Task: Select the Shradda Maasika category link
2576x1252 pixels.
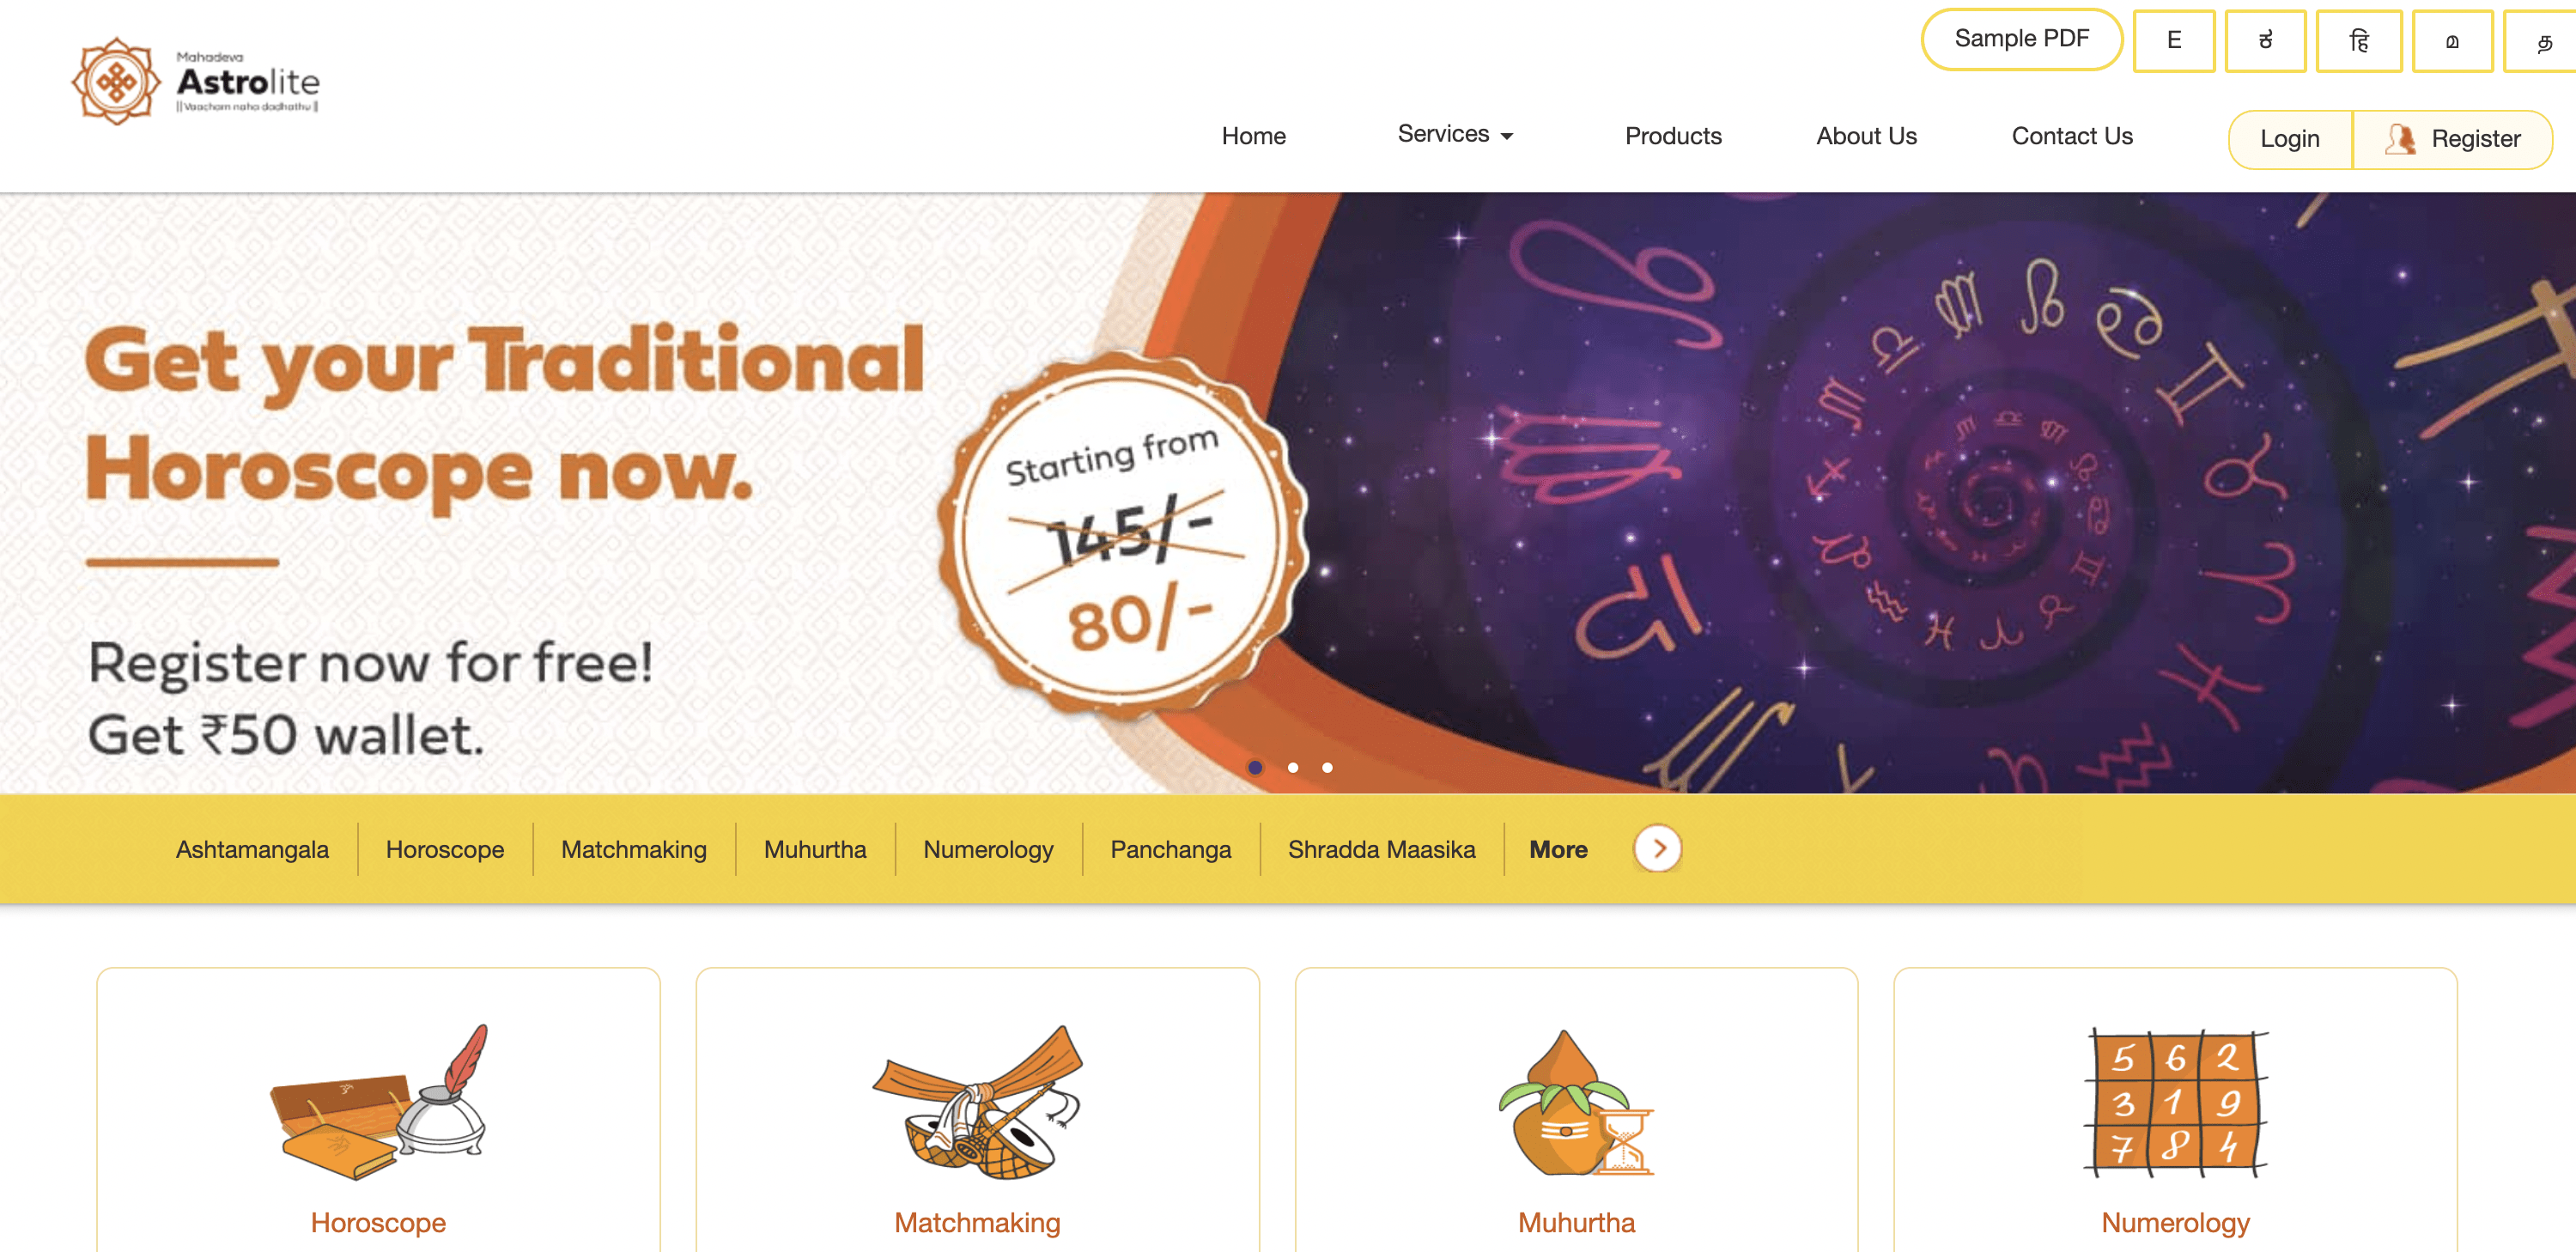Action: pyautogui.click(x=1378, y=849)
